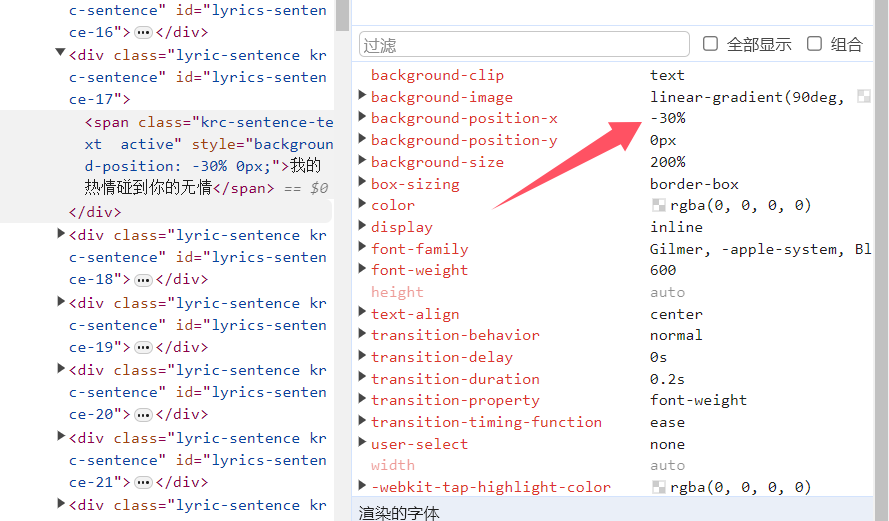Collapse the lyrics-sentence-17 div node

coord(61,54)
